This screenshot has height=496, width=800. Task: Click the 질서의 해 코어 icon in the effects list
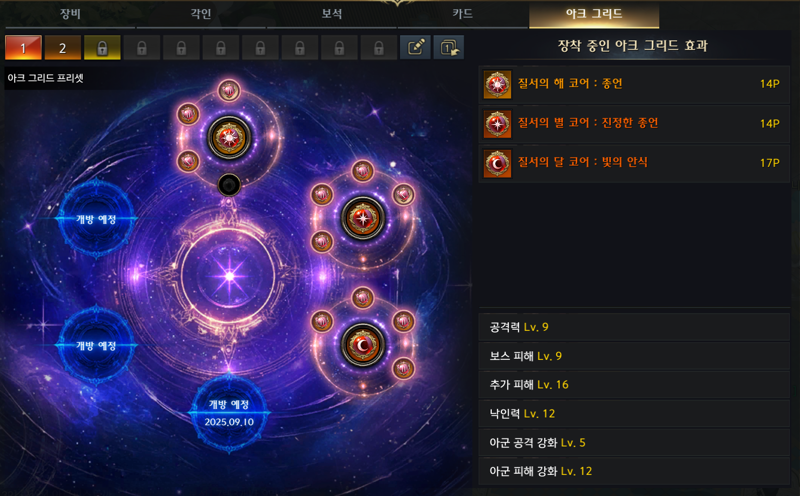pos(497,84)
